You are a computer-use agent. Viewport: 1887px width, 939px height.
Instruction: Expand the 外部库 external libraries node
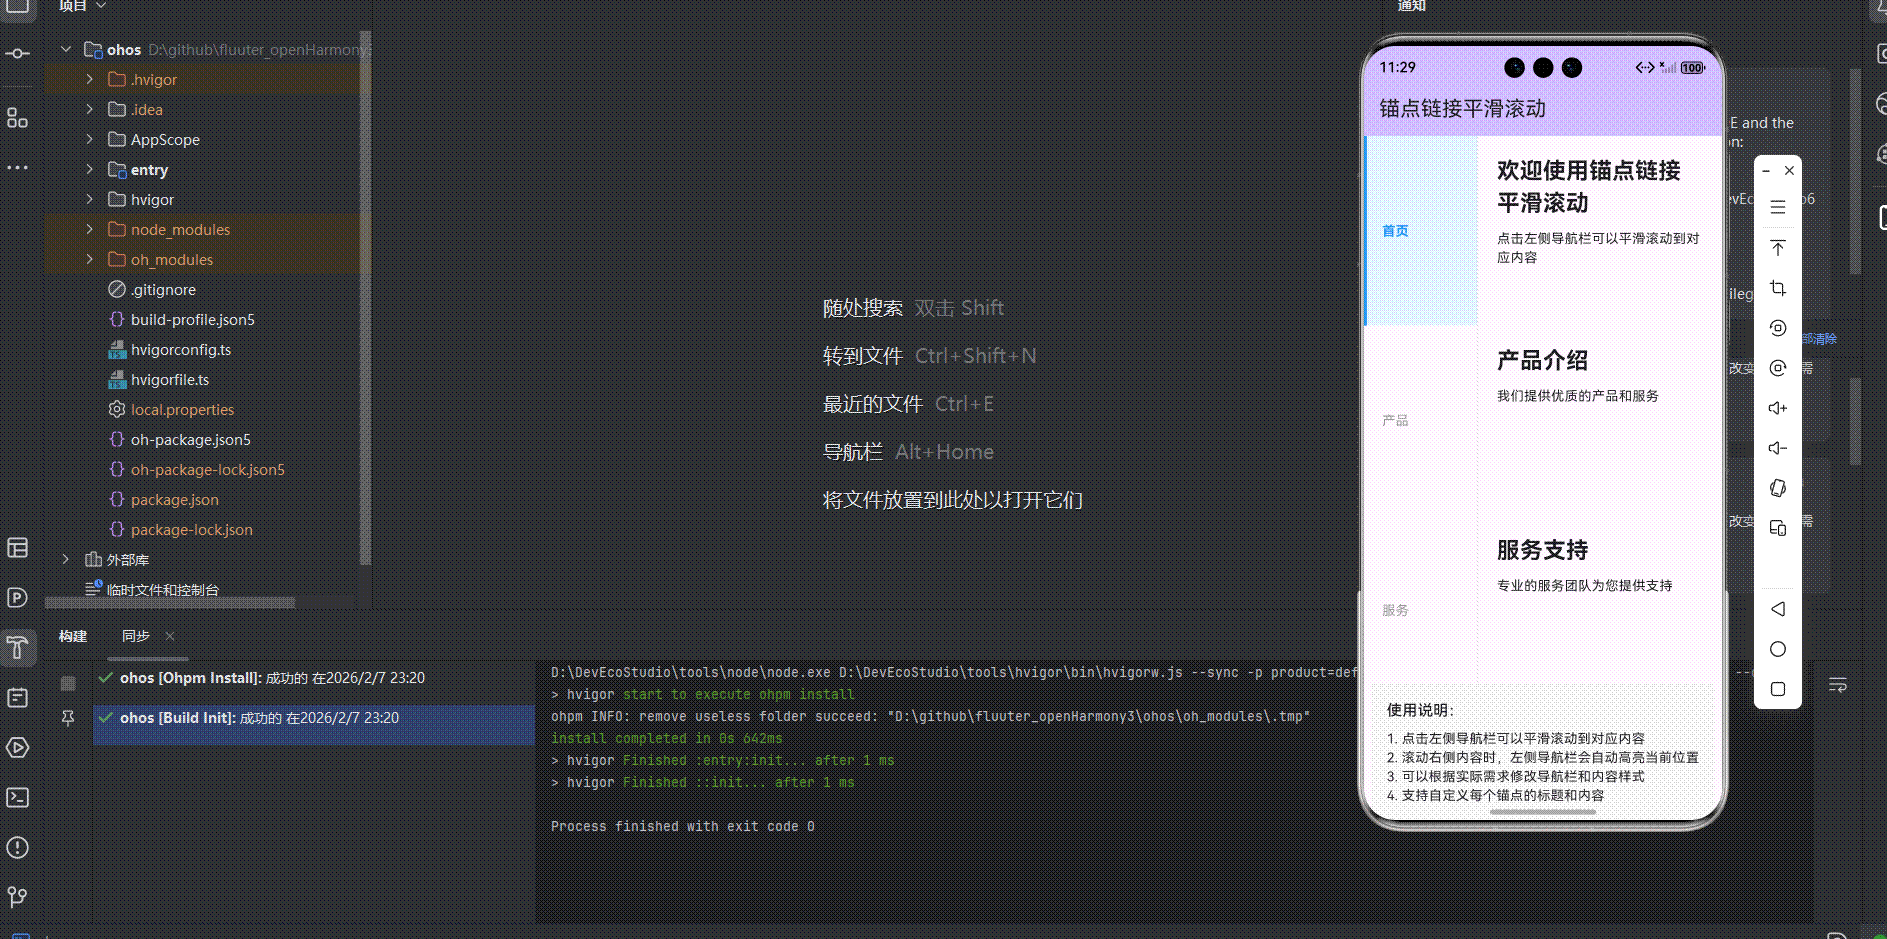66,559
